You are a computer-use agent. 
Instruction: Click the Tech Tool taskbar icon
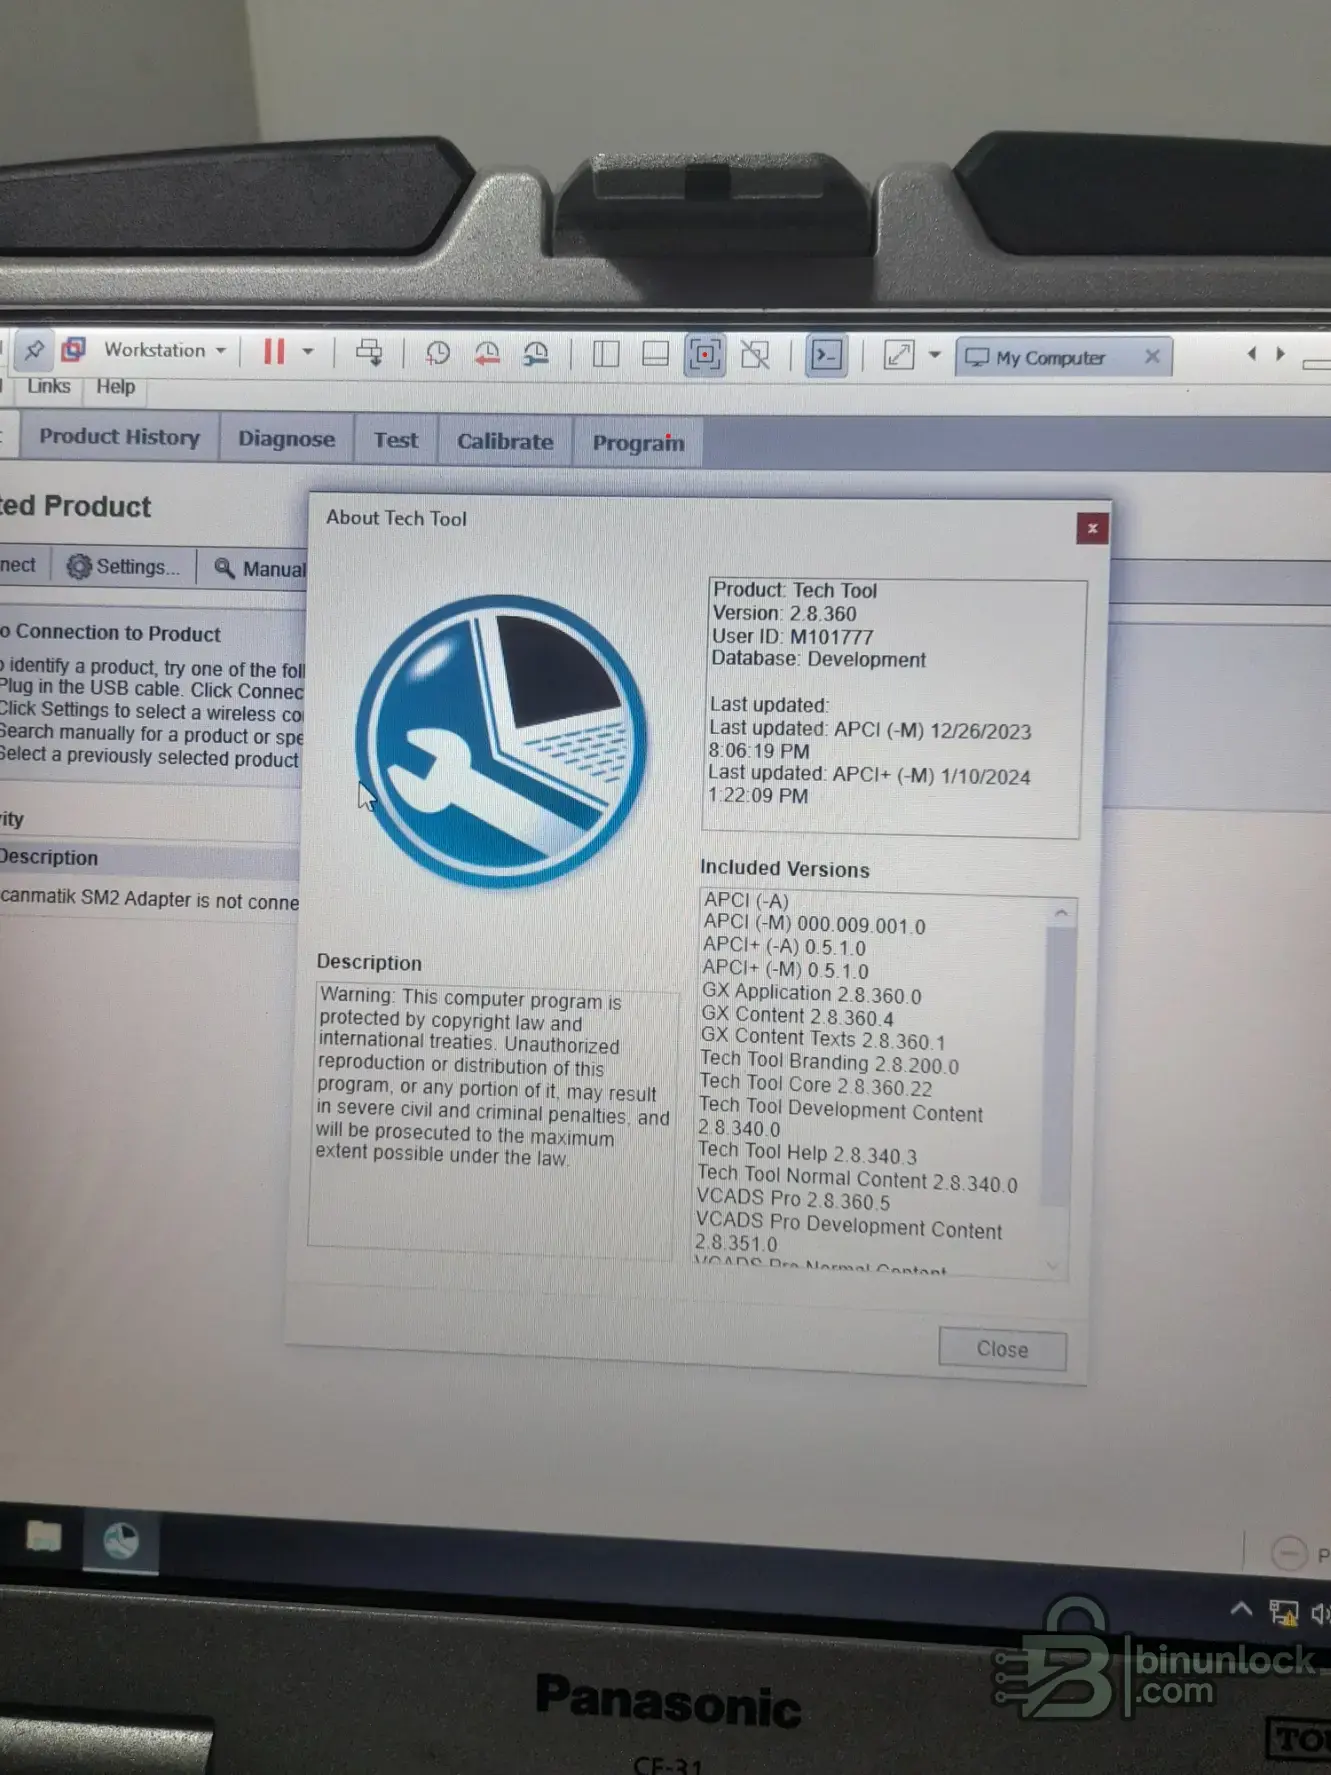[121, 1540]
